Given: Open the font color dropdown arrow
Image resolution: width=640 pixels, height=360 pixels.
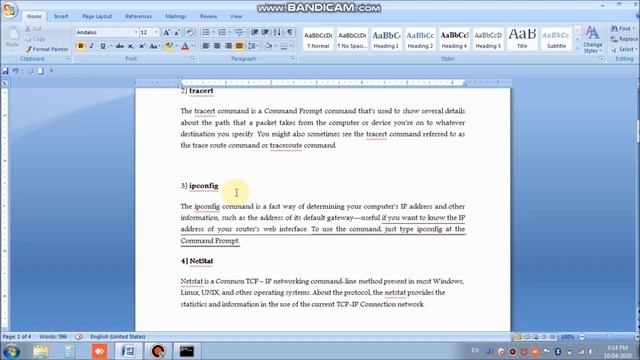Looking at the screenshot, I should point(192,46).
